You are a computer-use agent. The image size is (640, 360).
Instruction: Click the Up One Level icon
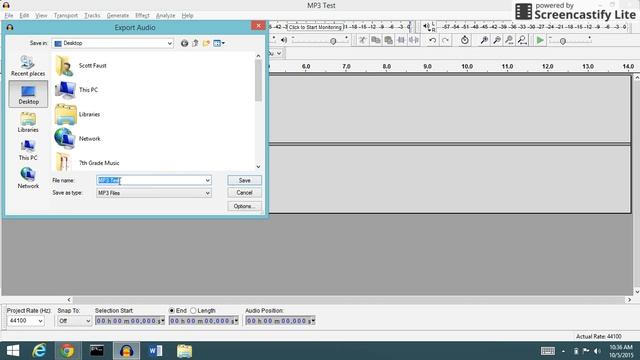pos(195,43)
